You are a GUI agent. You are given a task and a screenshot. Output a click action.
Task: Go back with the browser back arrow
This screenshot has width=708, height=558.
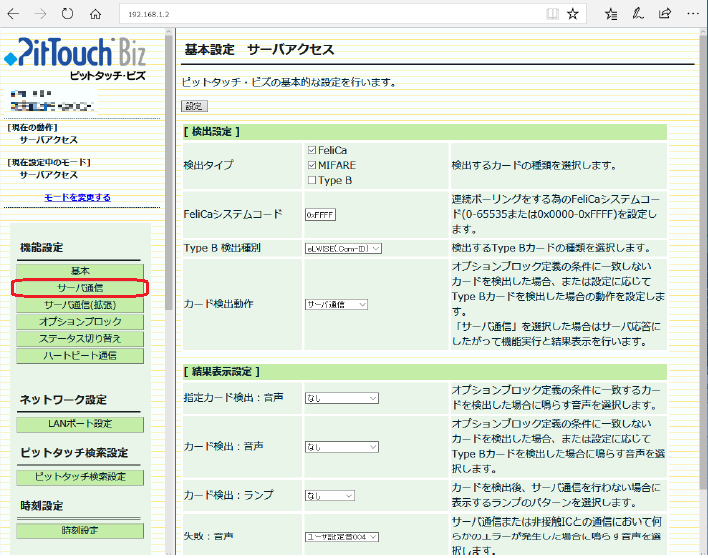(x=14, y=14)
